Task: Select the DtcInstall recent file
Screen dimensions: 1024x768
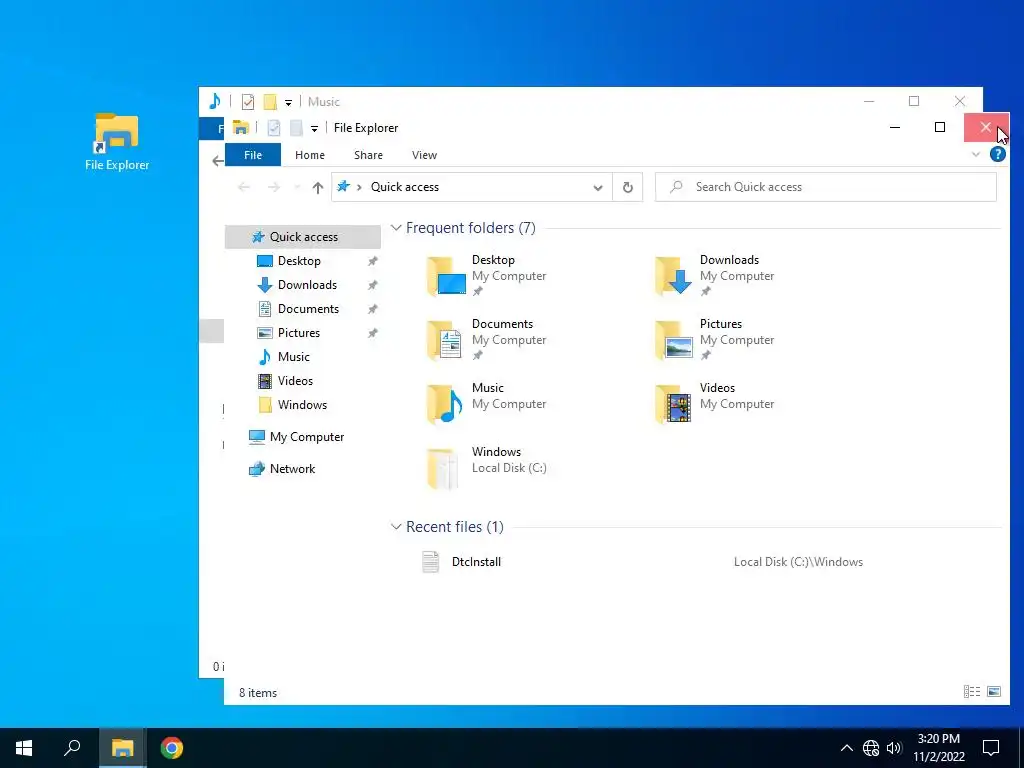Action: click(476, 562)
